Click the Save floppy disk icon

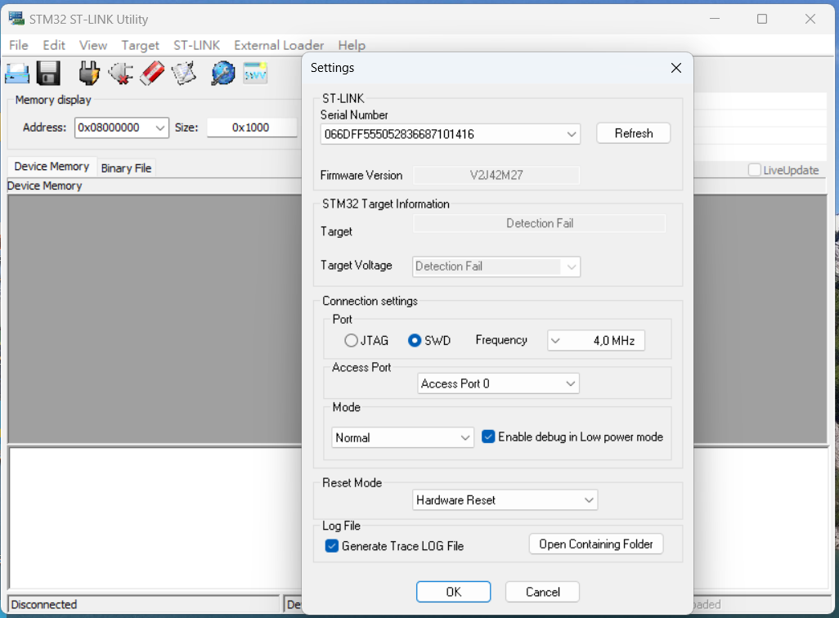pos(49,73)
